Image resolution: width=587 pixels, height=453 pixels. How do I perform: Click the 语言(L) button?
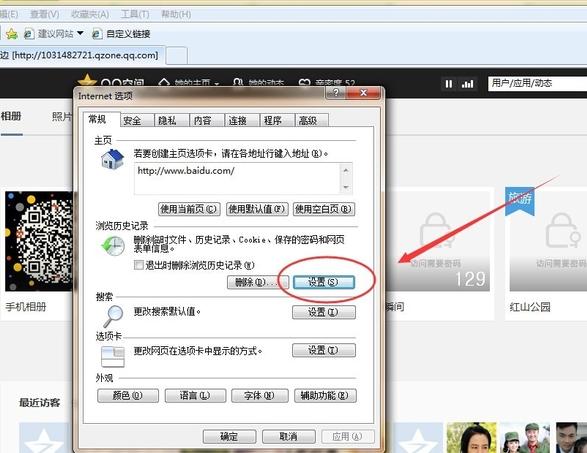(x=195, y=395)
